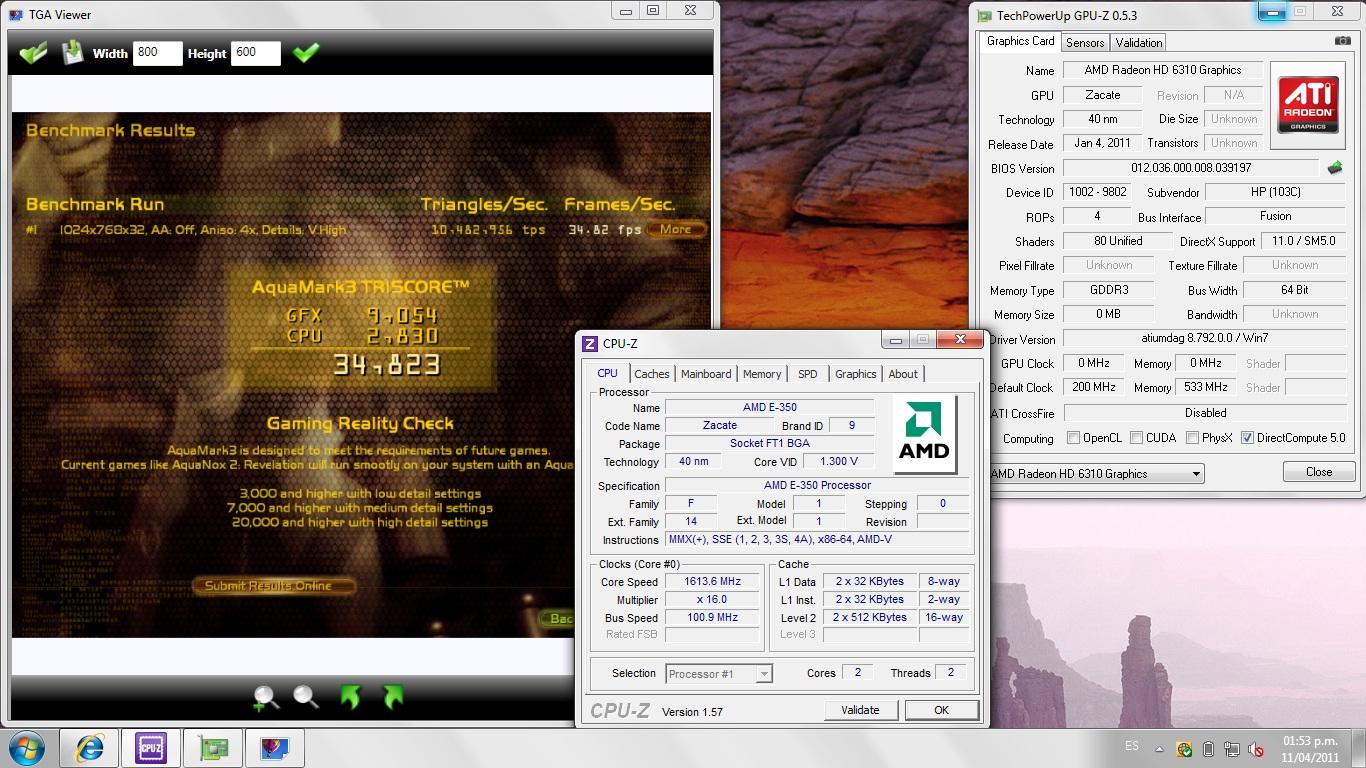The height and width of the screenshot is (768, 1366).
Task: Click the 34,823 AquaMark3 total score
Action: click(x=387, y=365)
